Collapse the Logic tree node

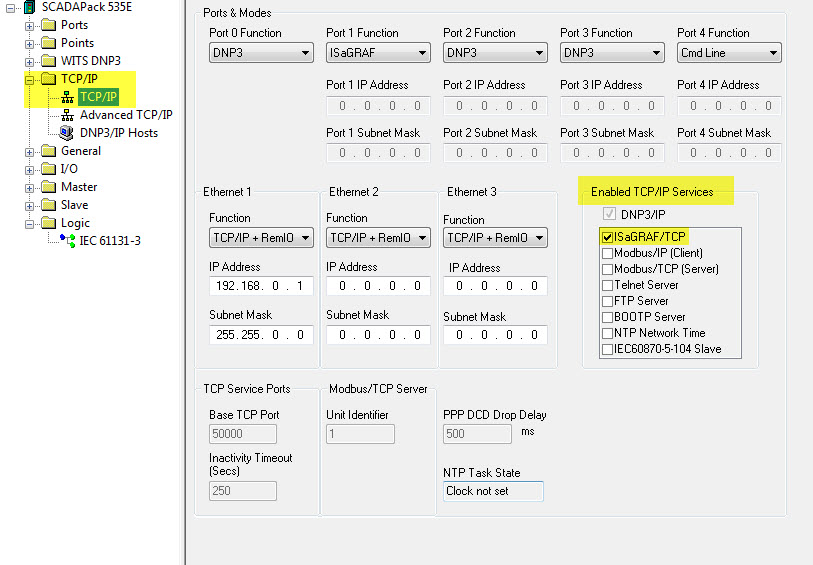click(x=30, y=224)
